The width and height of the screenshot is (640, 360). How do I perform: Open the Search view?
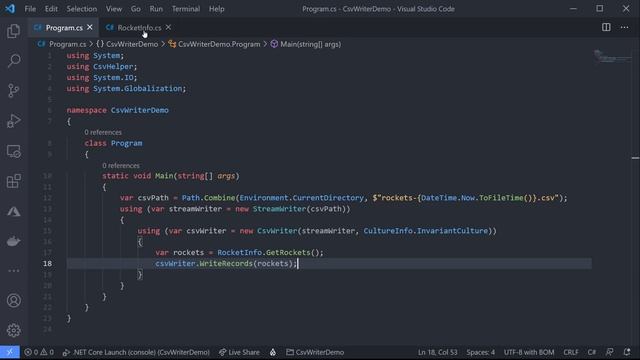(x=13, y=61)
